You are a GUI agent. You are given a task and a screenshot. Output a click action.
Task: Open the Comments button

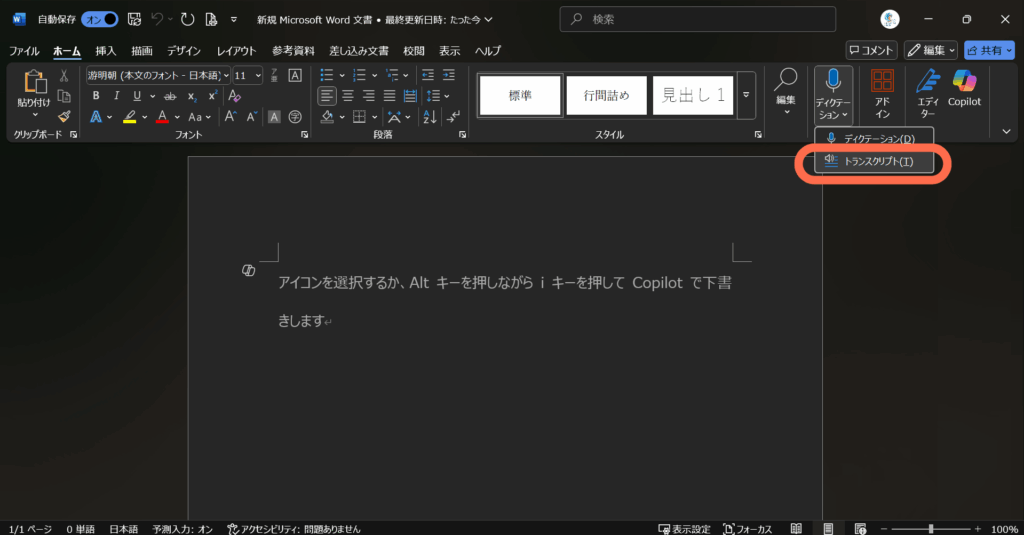pos(871,50)
